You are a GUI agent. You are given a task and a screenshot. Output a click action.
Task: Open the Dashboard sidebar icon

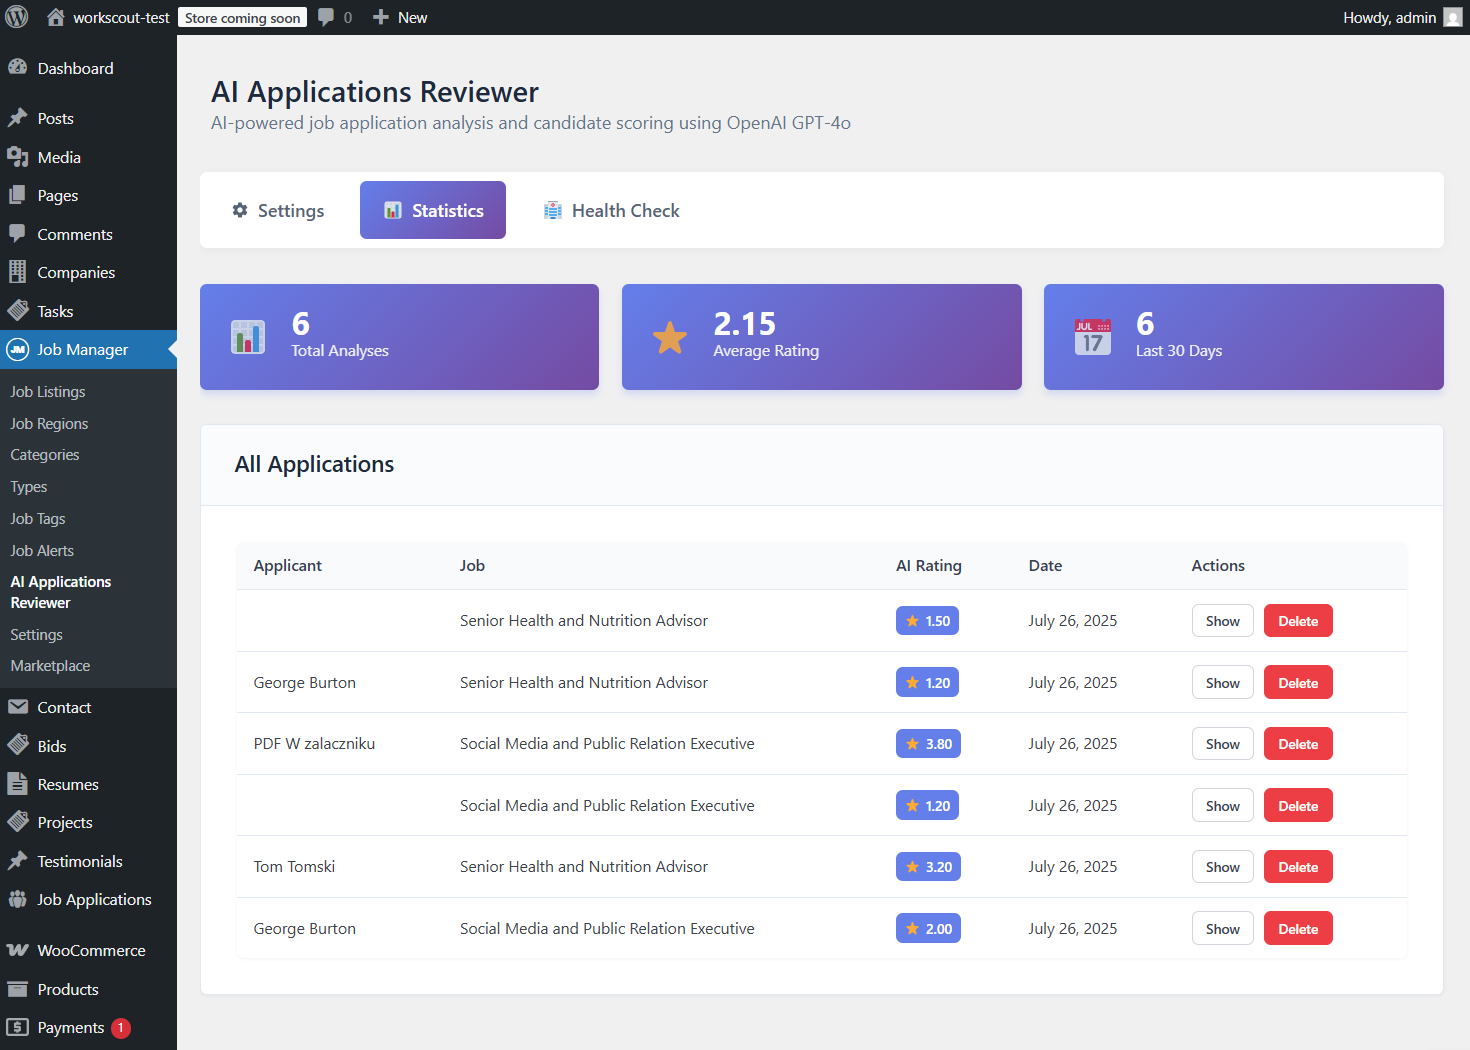[17, 68]
